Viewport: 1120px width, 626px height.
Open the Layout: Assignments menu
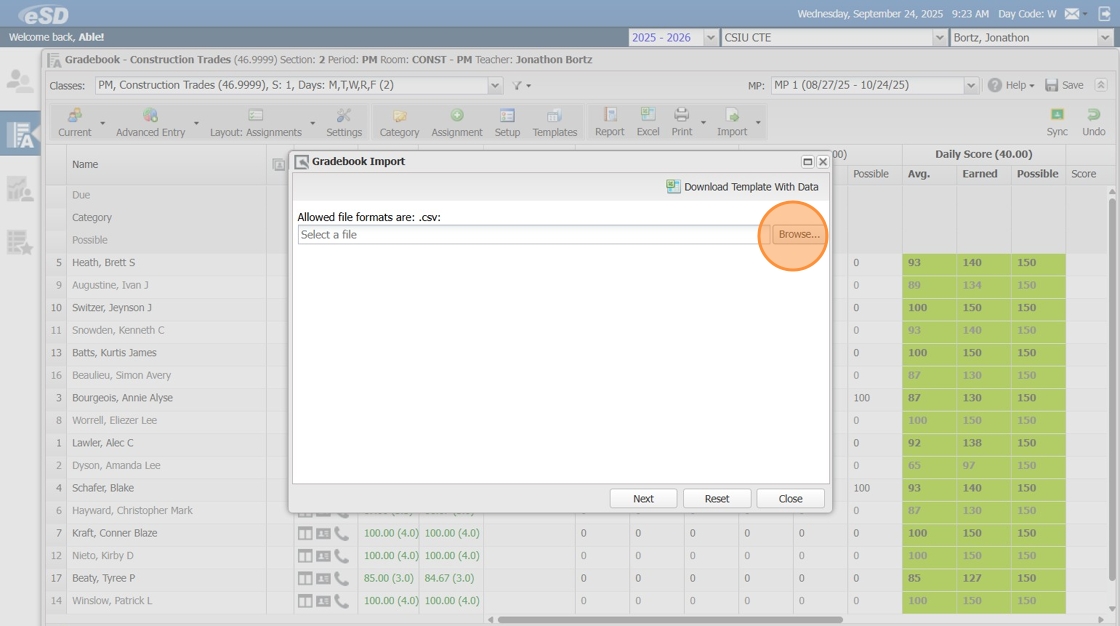(x=256, y=122)
